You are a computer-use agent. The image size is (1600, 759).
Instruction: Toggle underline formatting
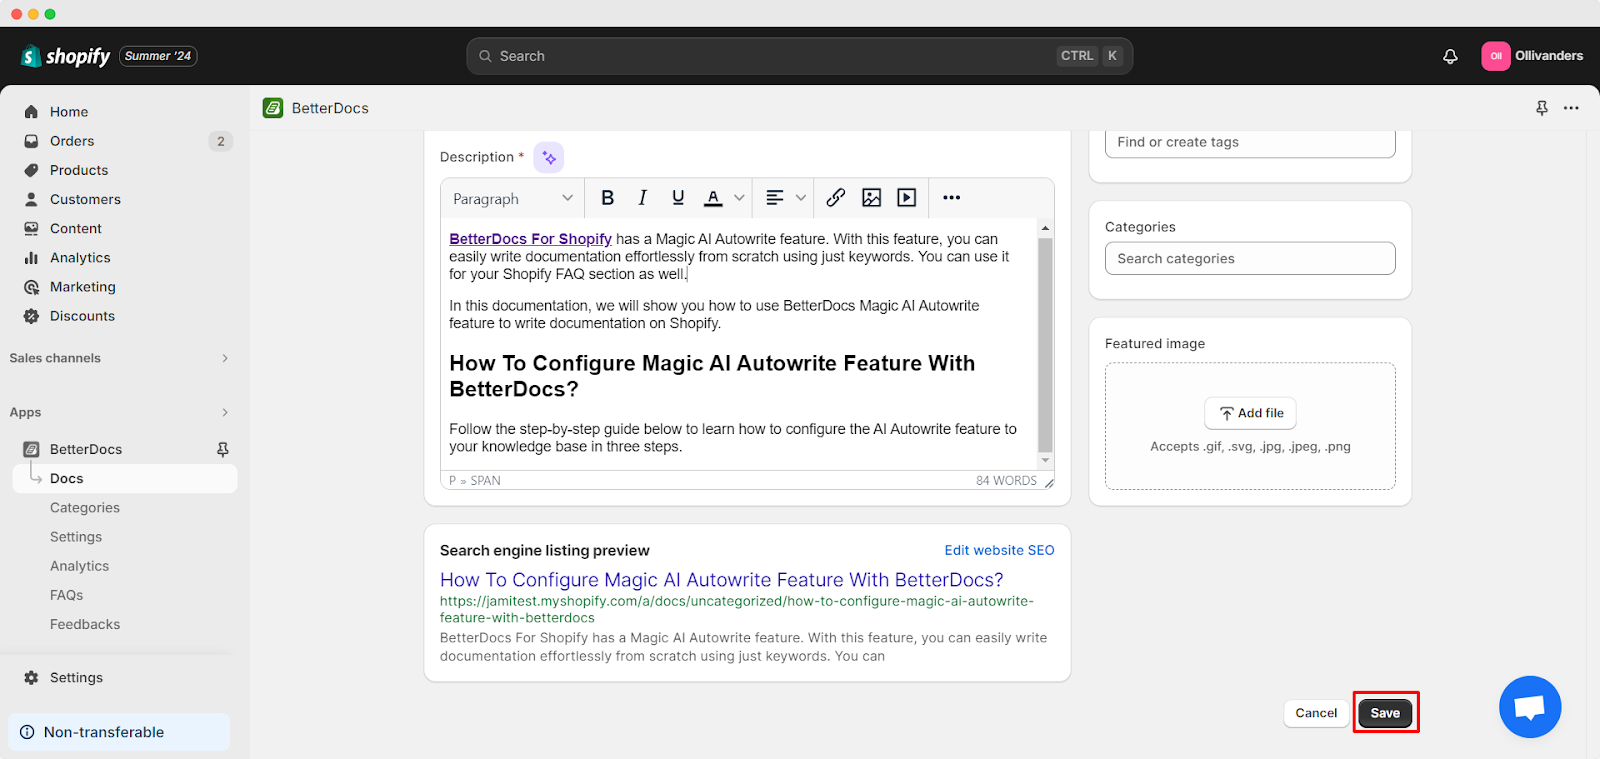pyautogui.click(x=678, y=198)
